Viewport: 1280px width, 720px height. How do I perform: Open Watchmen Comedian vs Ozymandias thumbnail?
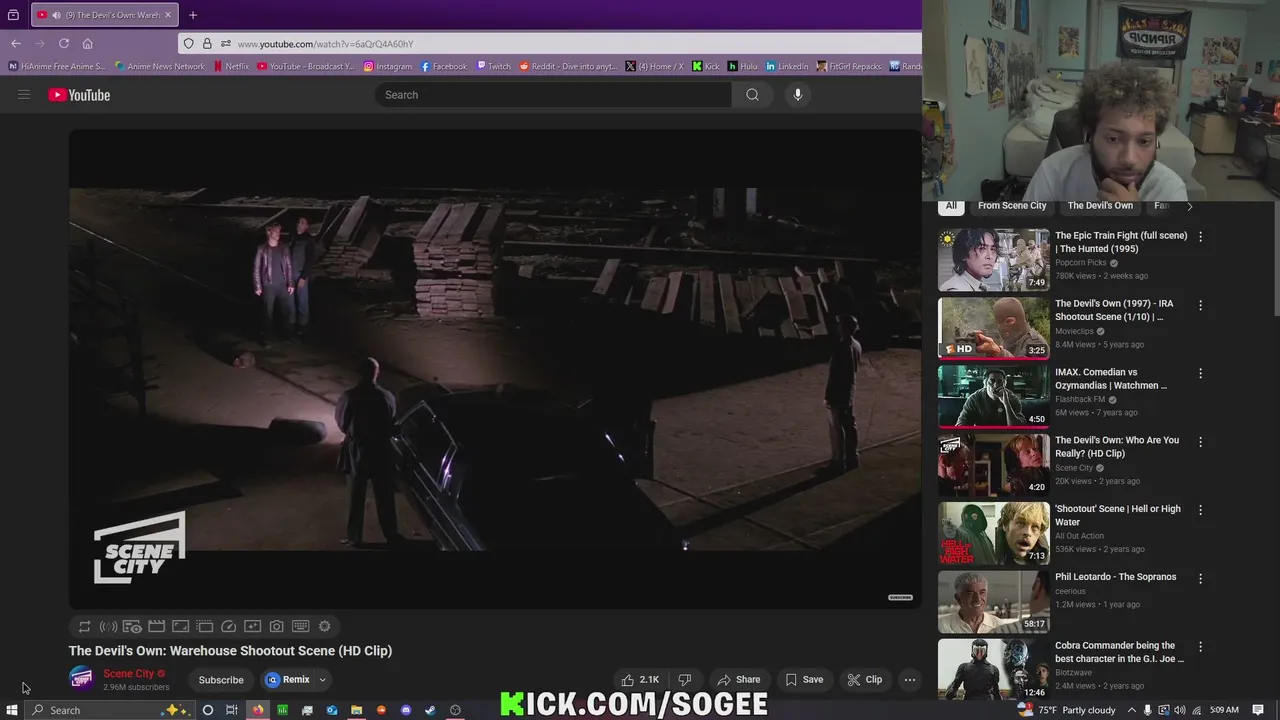click(x=993, y=396)
